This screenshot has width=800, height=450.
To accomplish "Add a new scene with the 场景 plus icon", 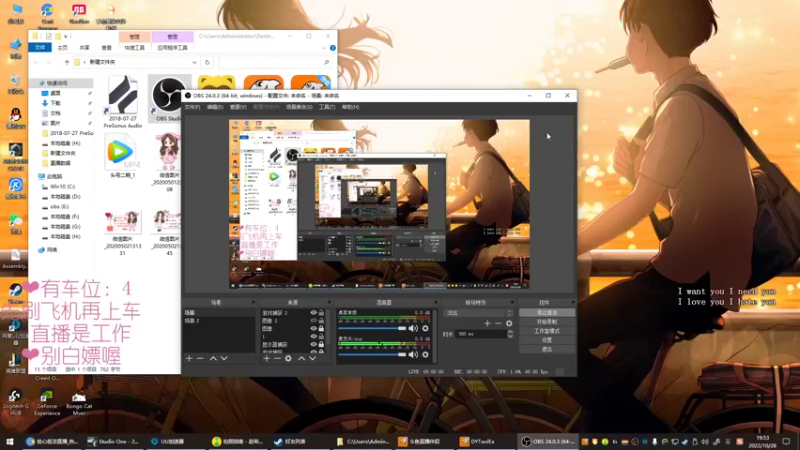I will pos(189,359).
